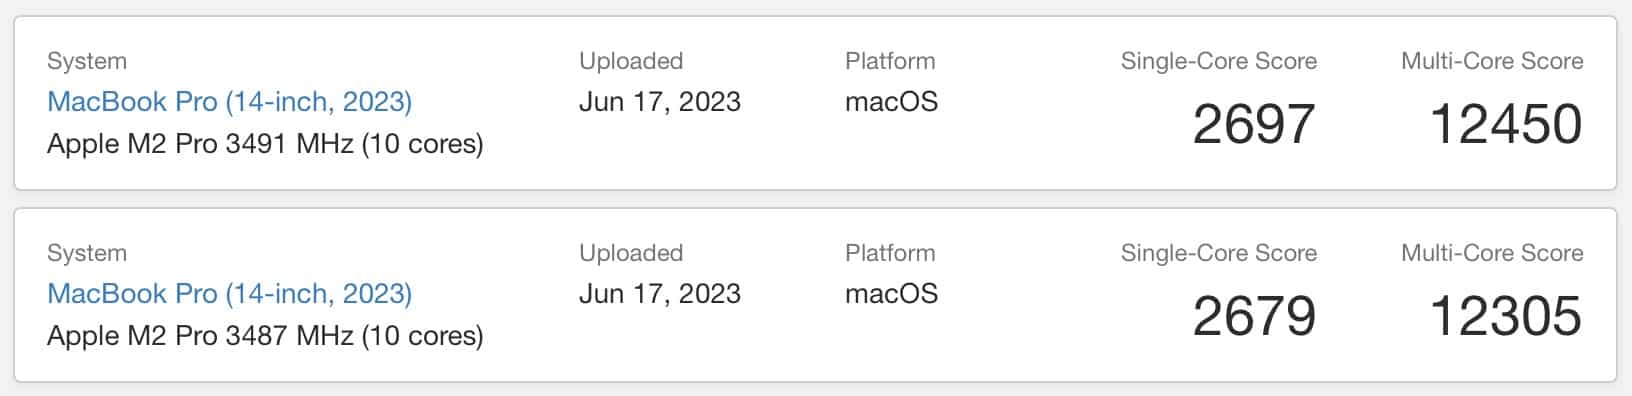Click Multi-Core Score label in first card
The height and width of the screenshot is (396, 1632).
[1492, 61]
